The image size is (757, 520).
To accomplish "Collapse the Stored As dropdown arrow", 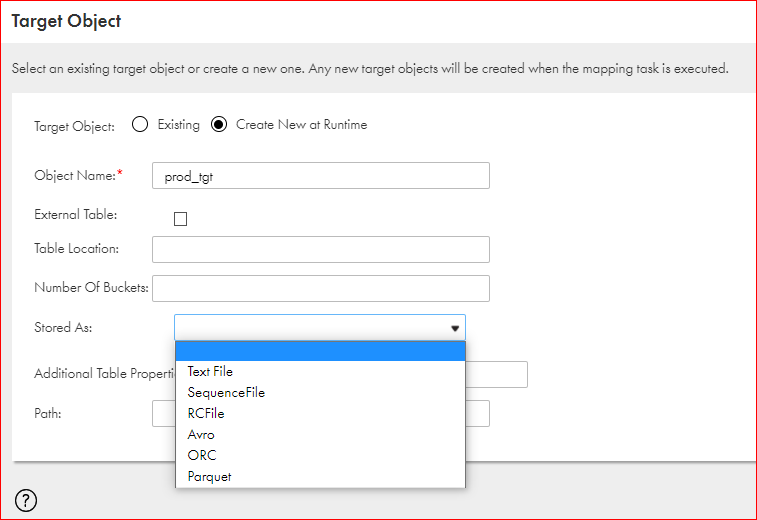I will pos(455,328).
